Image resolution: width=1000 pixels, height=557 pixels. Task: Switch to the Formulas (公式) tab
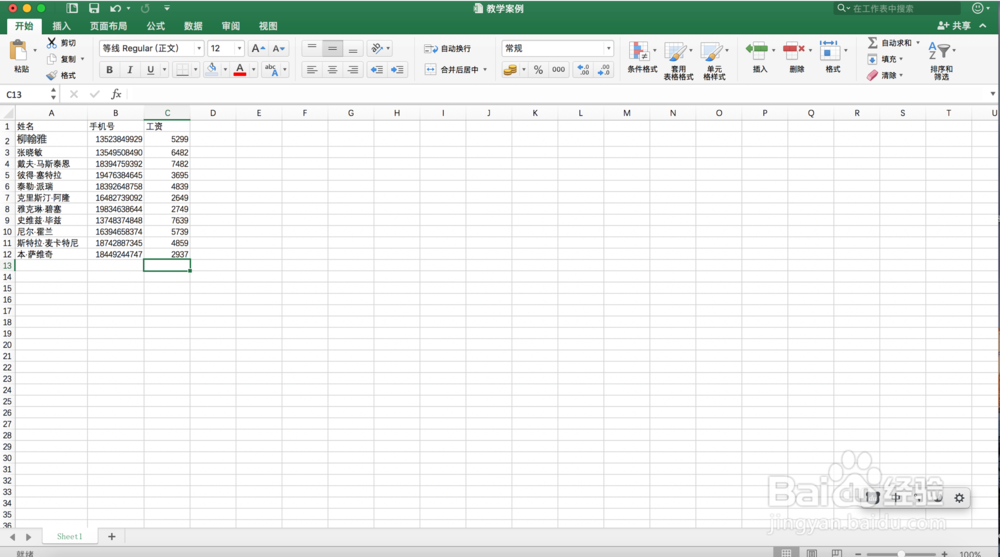[156, 26]
